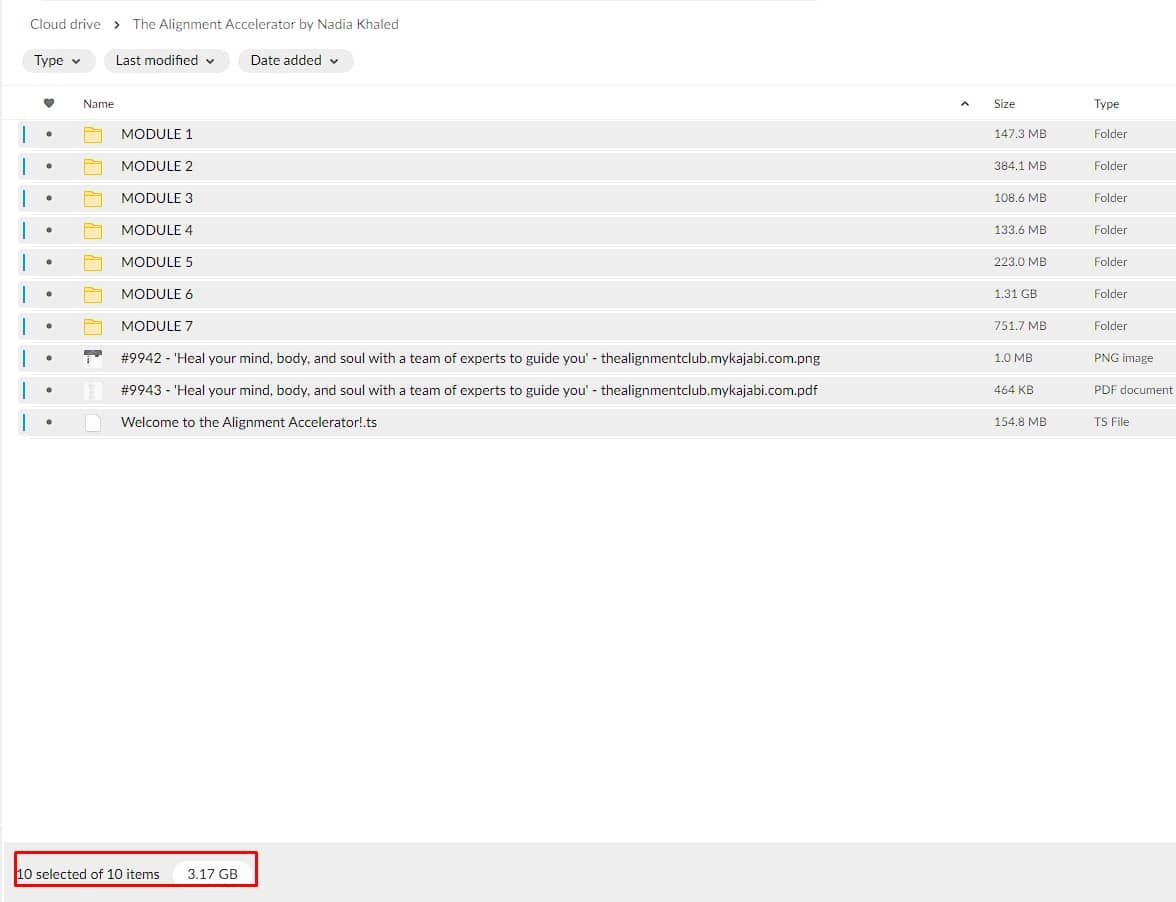Toggle favorite dot for MODULE 5
This screenshot has height=902, width=1176.
point(49,262)
